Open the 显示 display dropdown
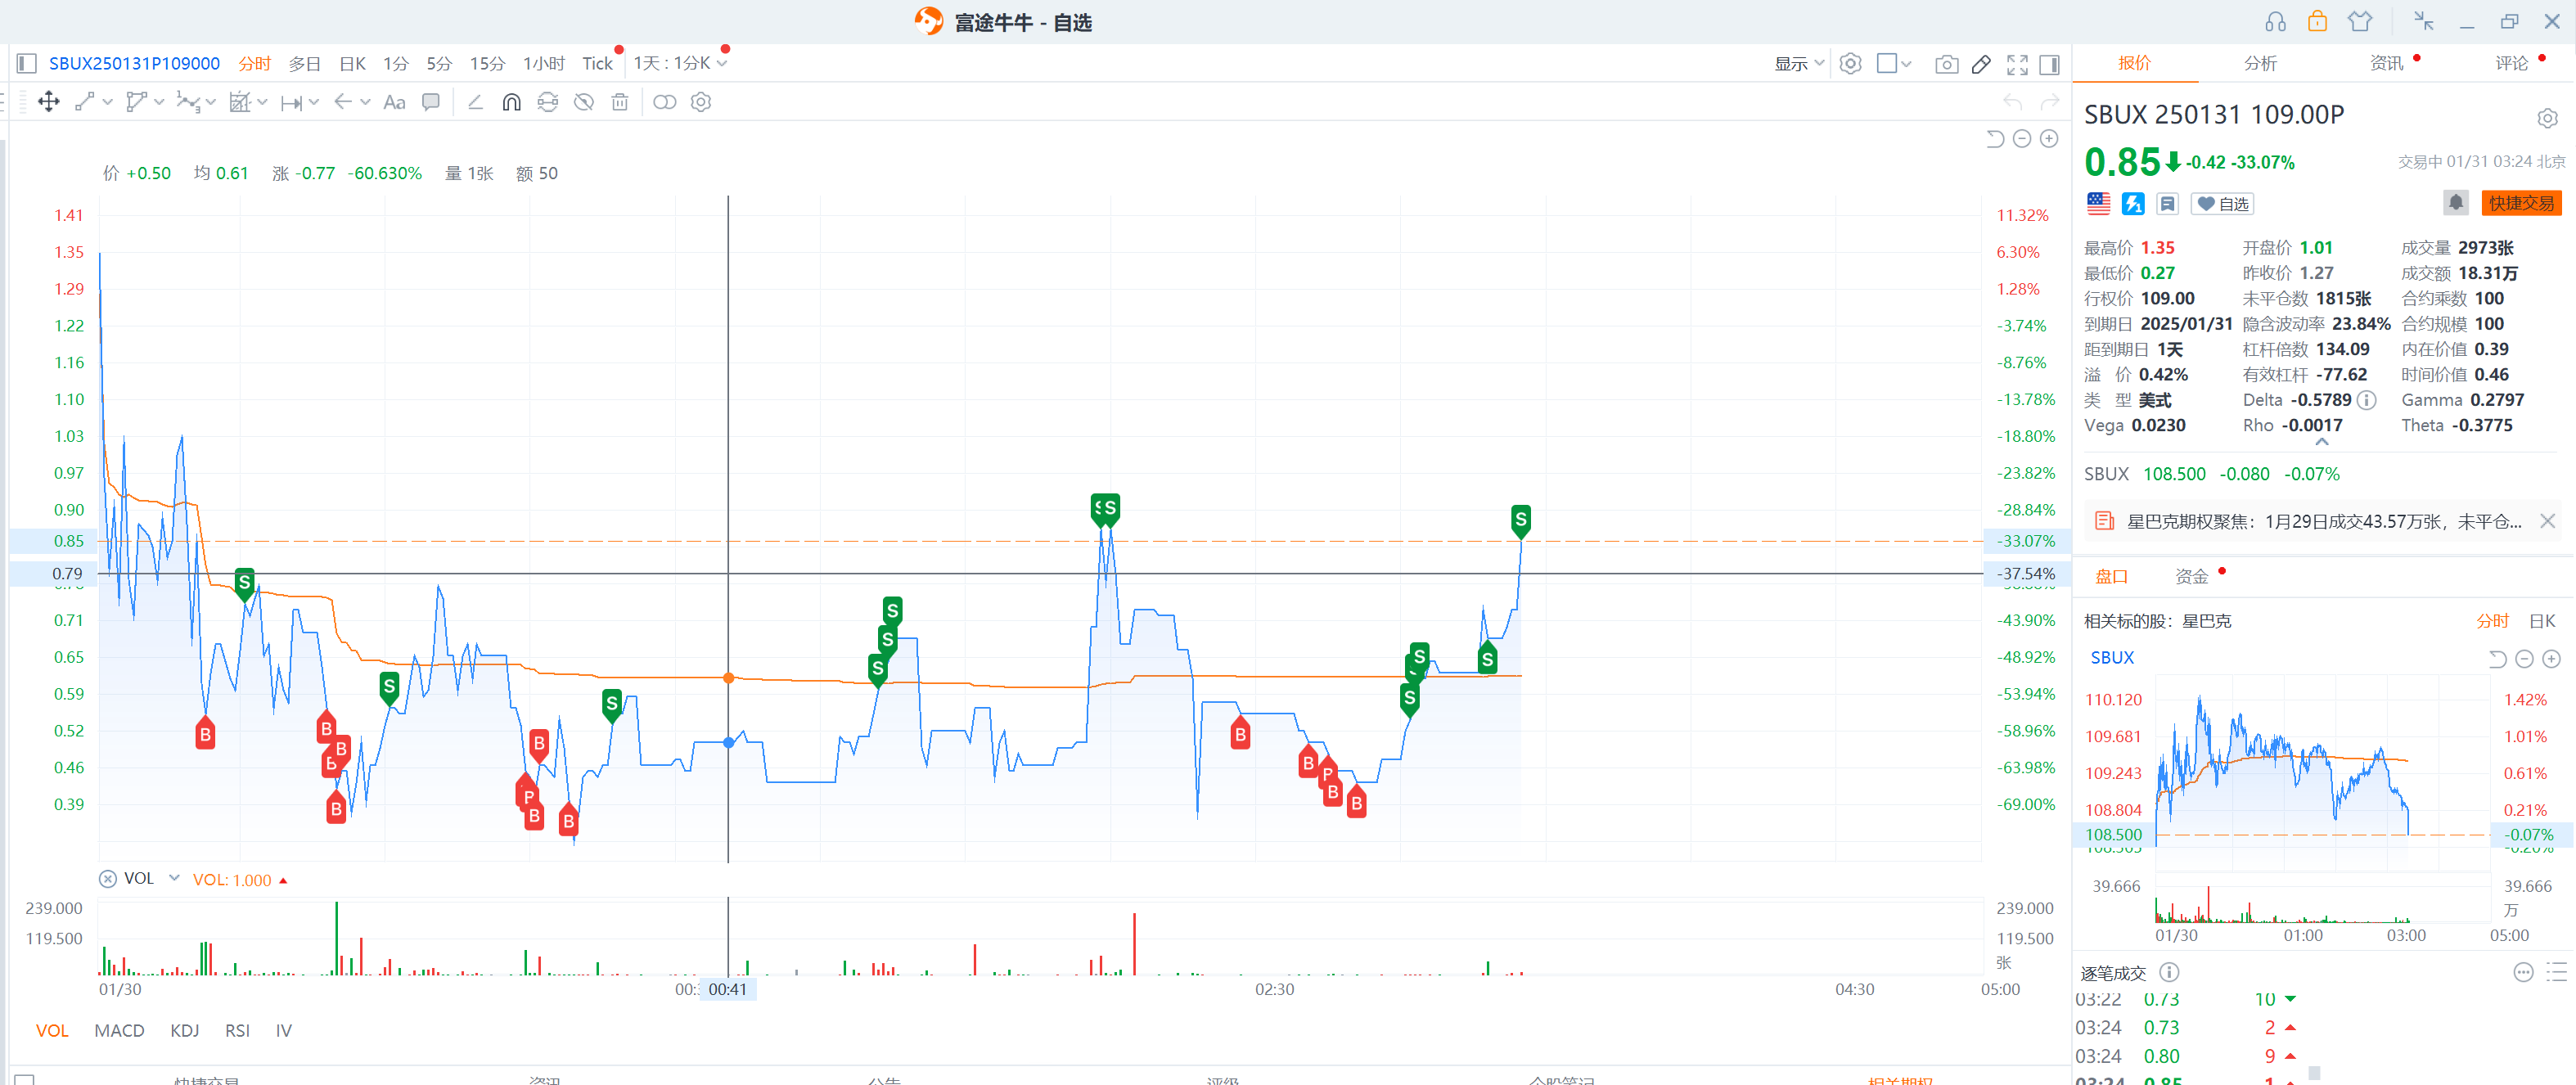 click(x=1799, y=64)
